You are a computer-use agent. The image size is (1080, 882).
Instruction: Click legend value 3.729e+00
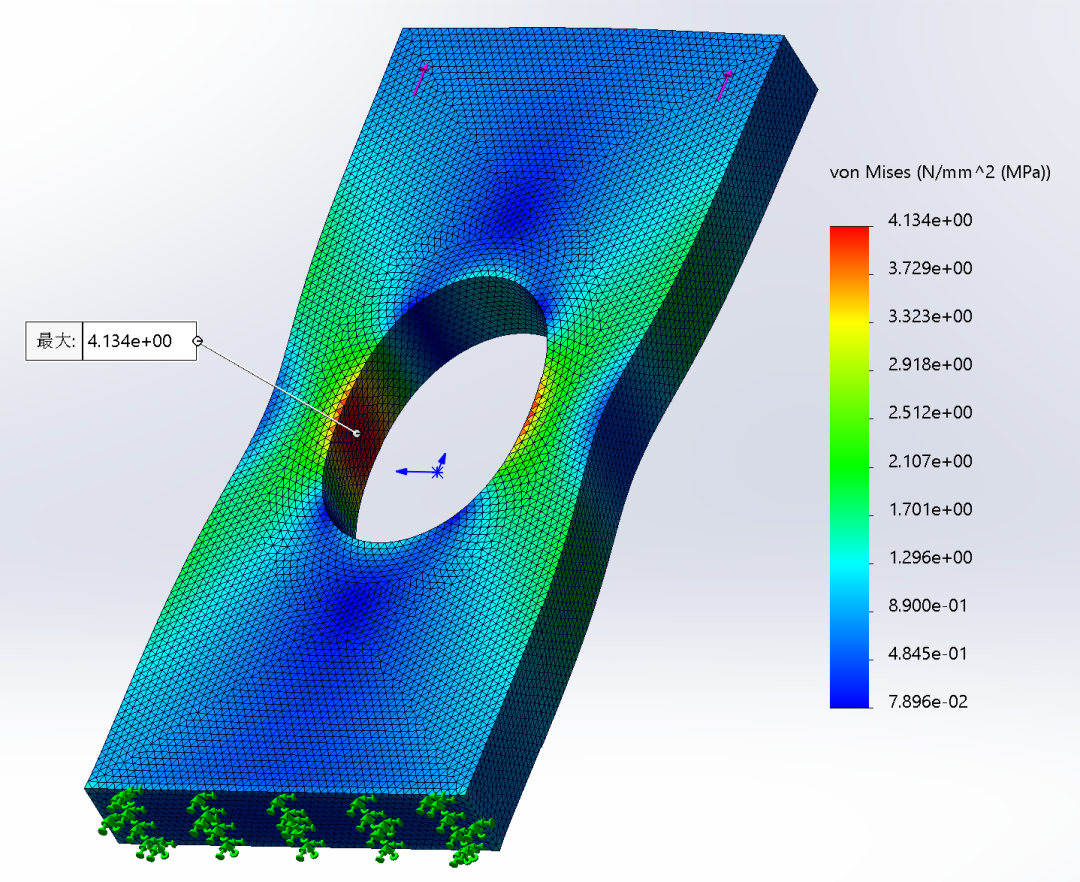[x=930, y=269]
